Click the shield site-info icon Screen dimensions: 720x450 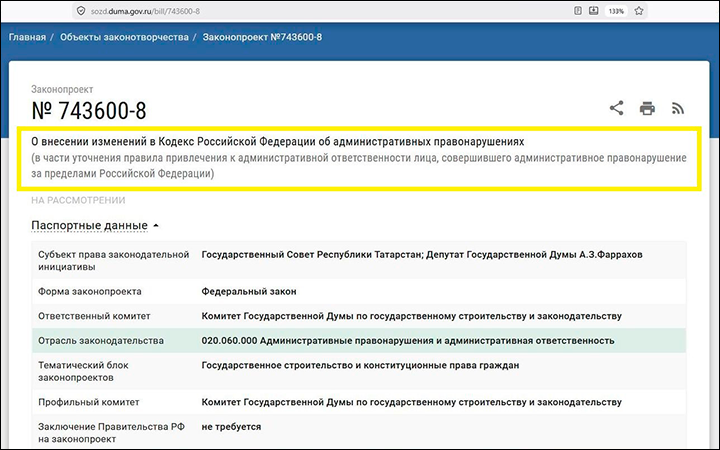tap(81, 11)
